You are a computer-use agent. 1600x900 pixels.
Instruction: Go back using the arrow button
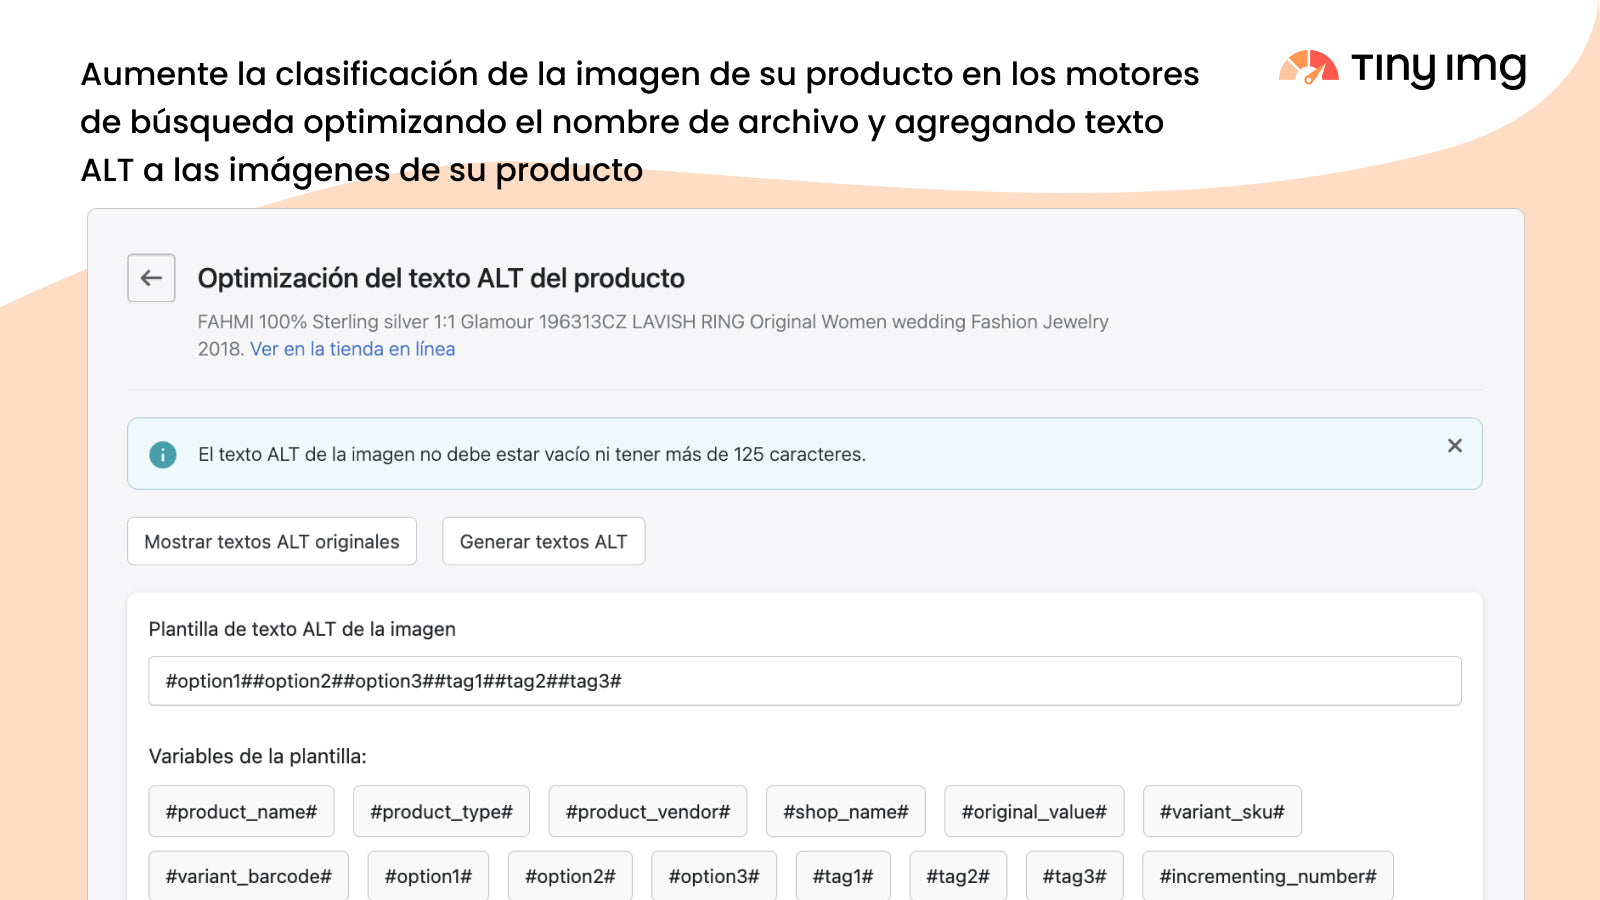[151, 278]
